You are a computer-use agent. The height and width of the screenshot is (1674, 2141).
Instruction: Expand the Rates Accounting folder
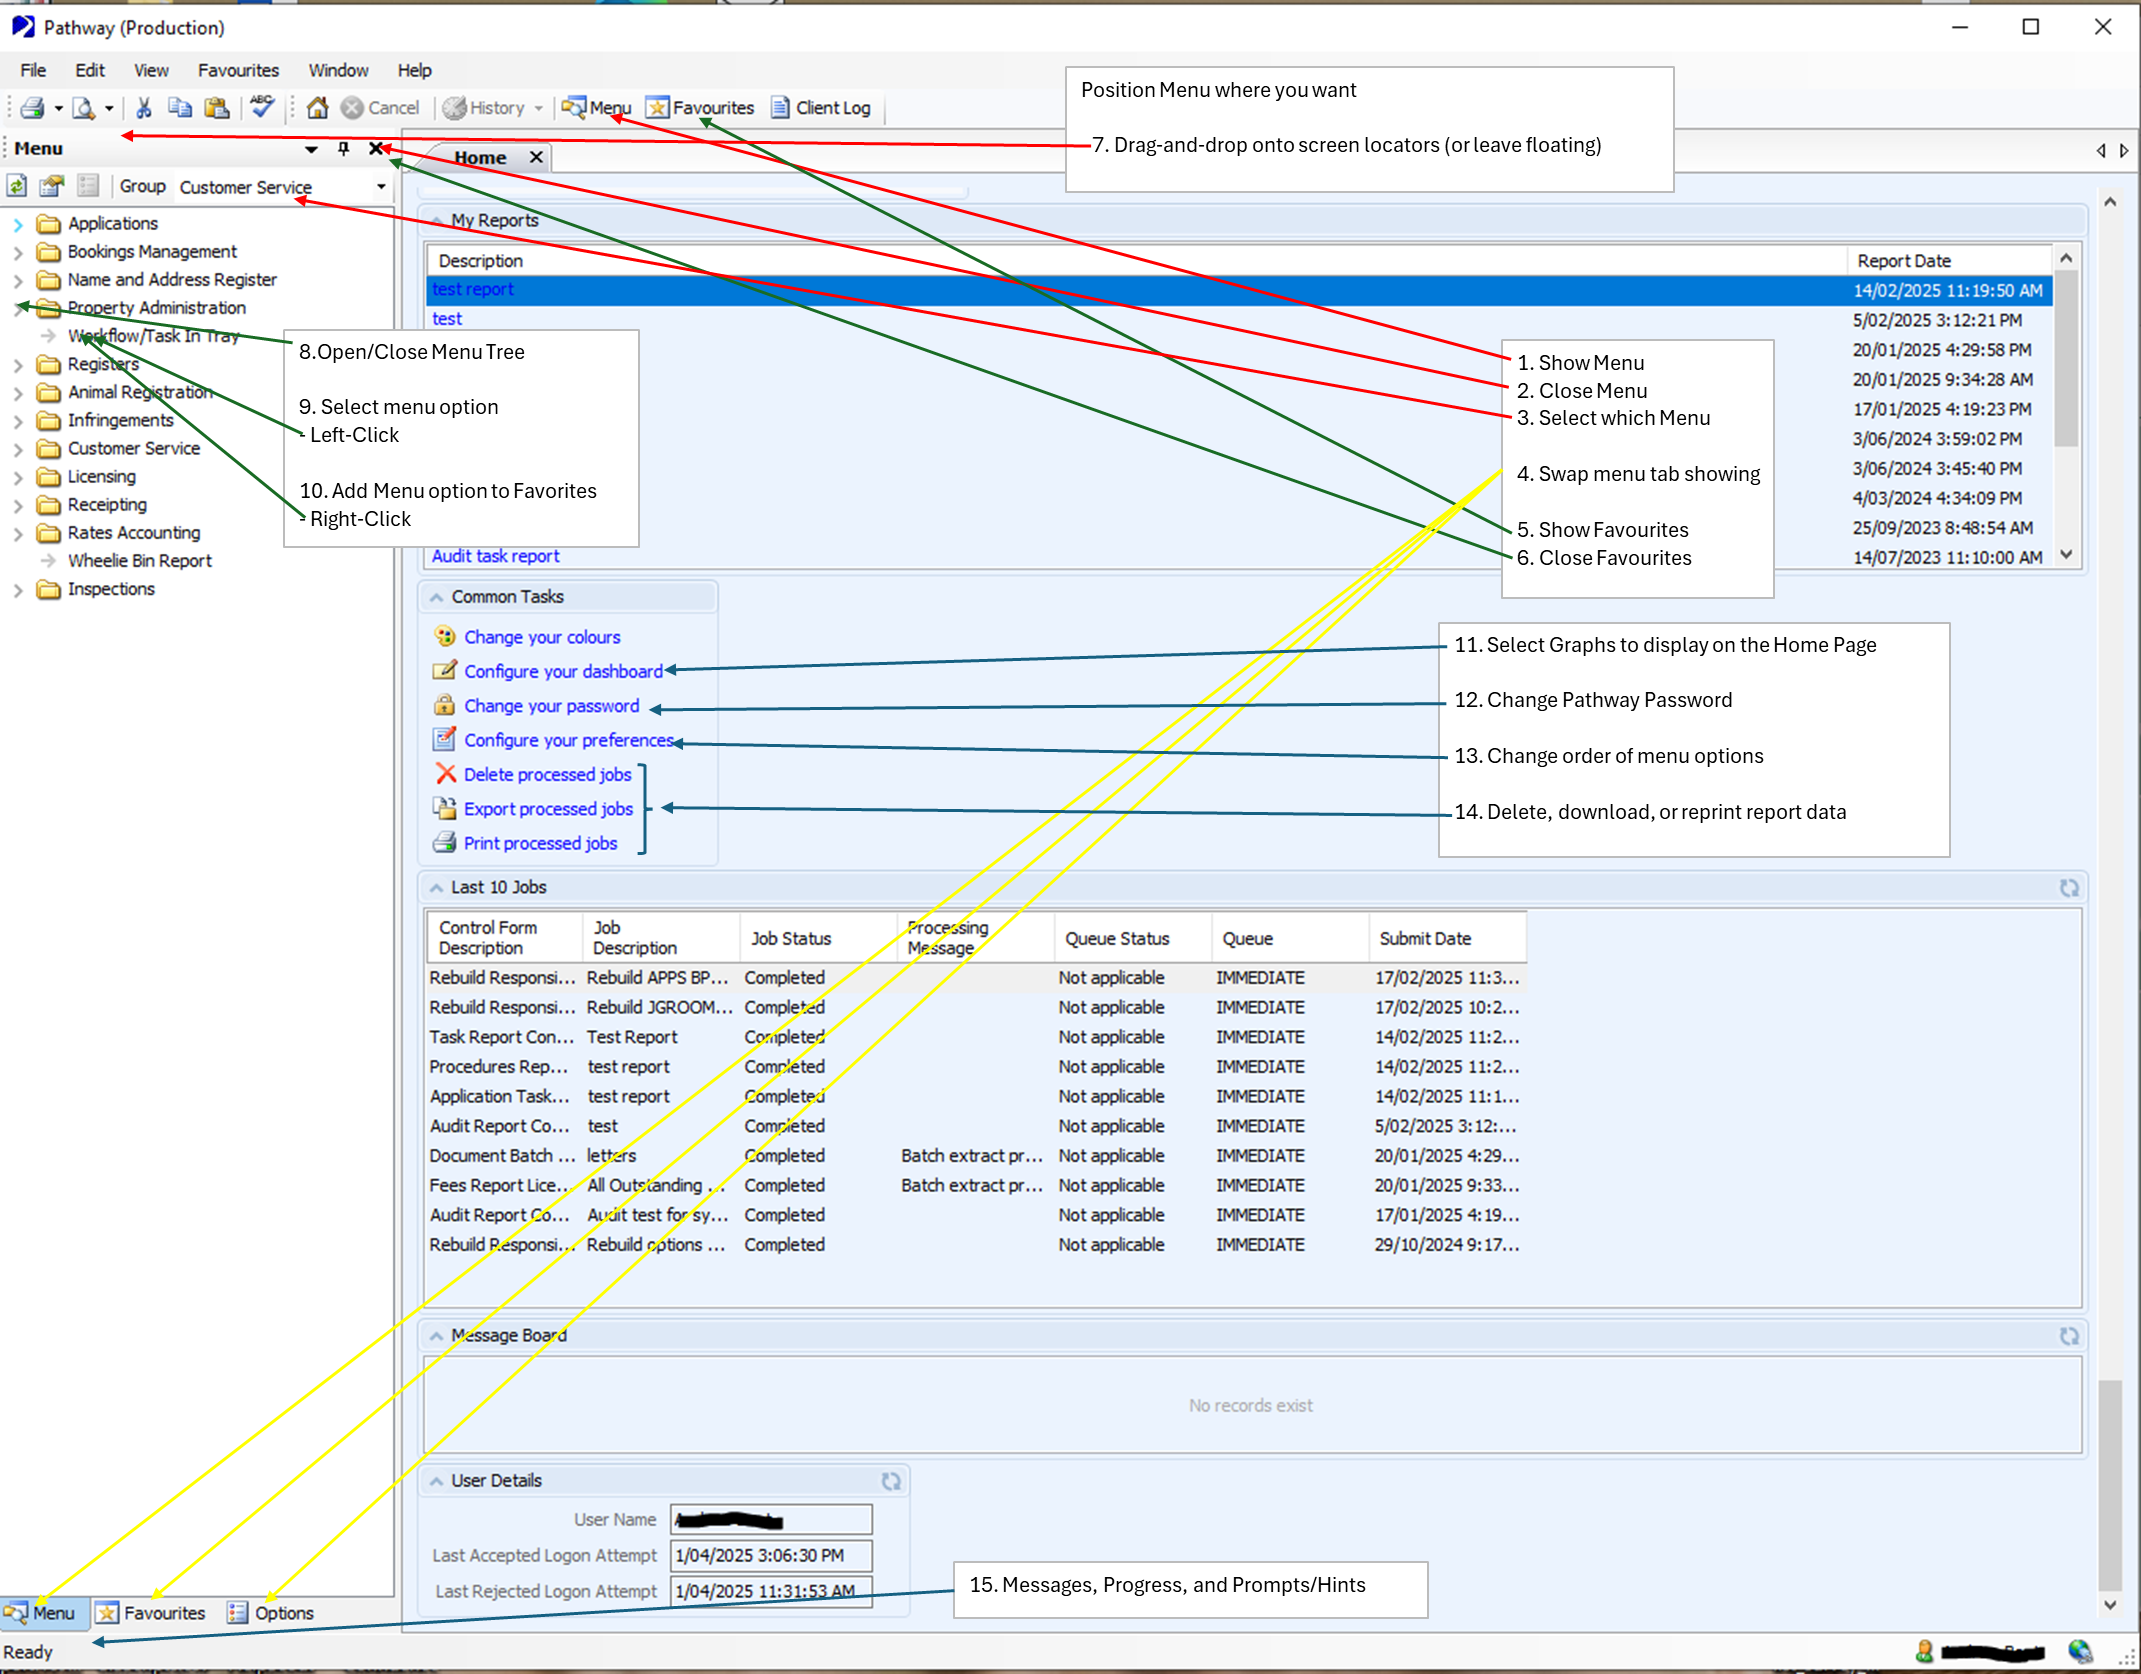[18, 534]
